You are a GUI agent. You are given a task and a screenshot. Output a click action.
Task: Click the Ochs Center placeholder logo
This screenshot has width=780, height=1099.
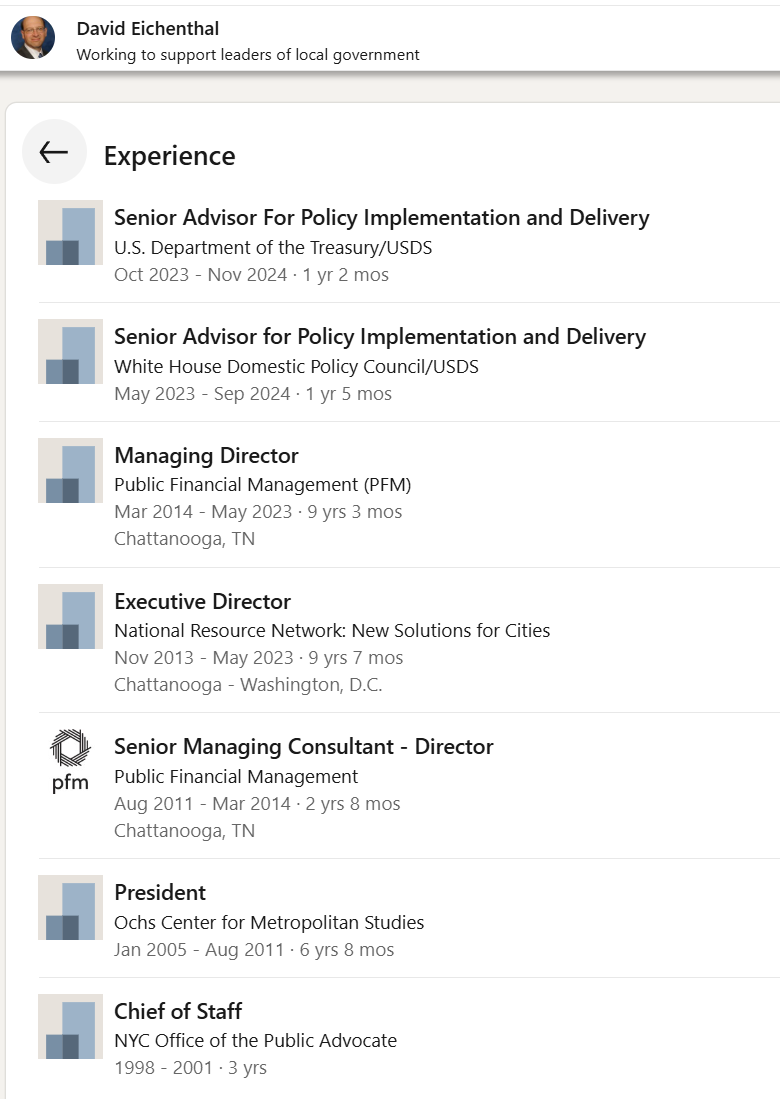(70, 908)
